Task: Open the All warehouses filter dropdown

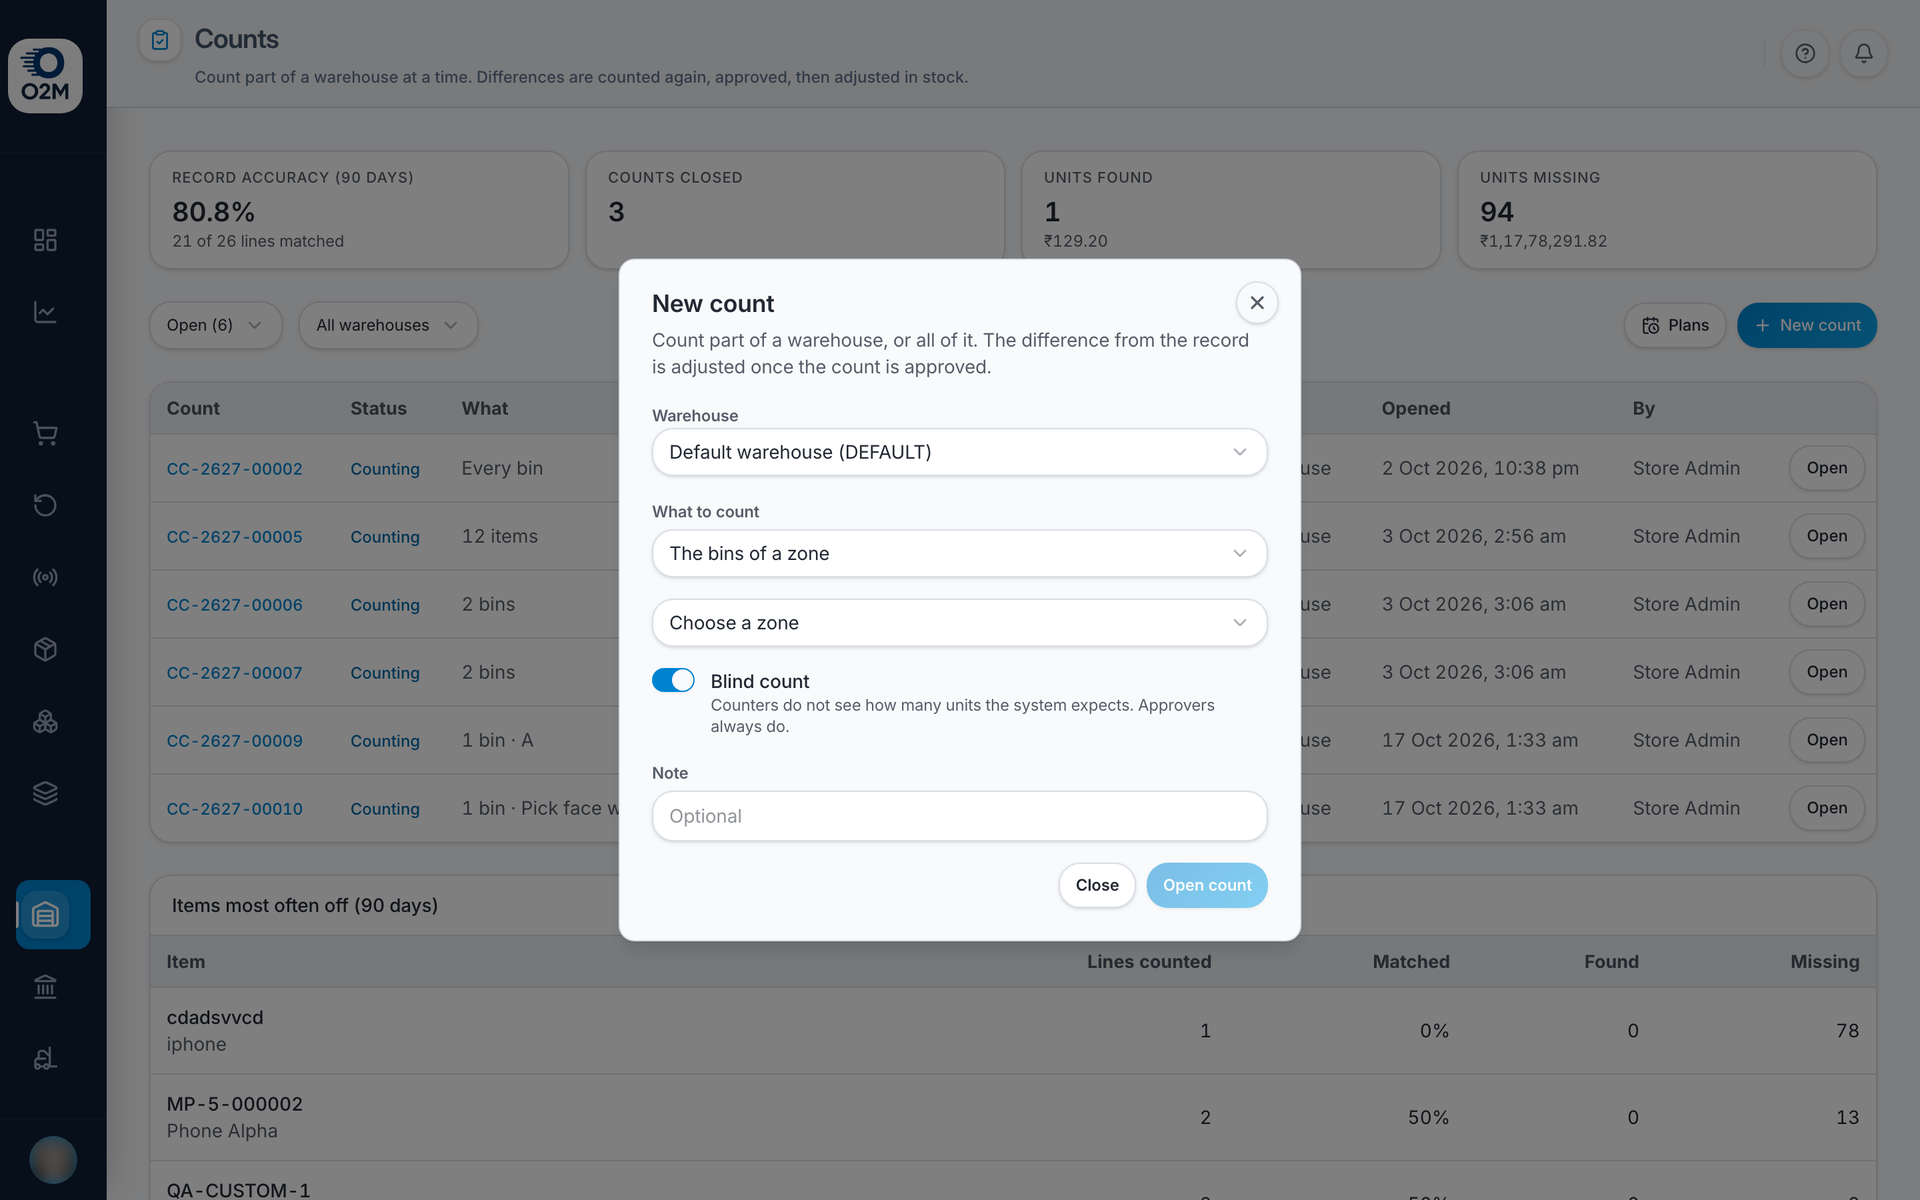Action: (388, 325)
